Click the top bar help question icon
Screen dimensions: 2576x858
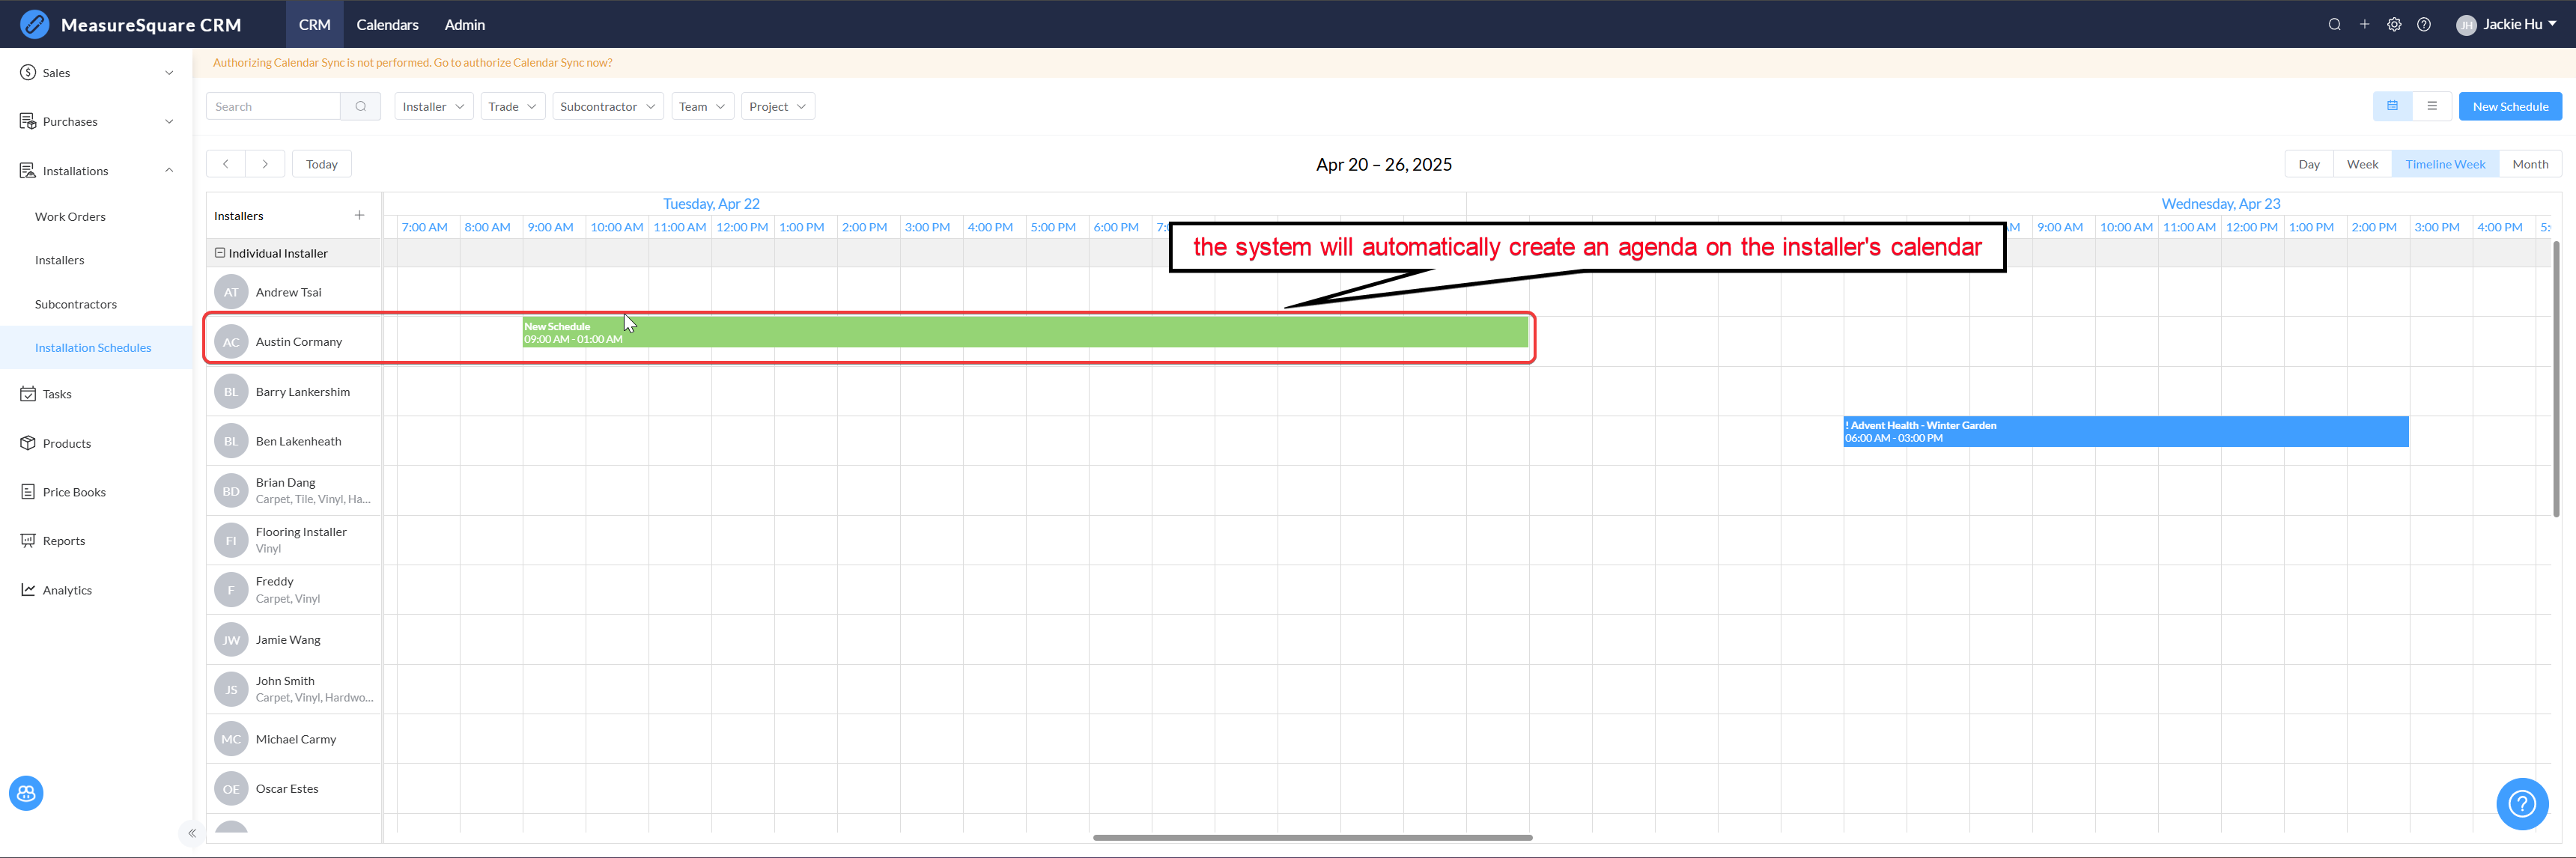point(2424,25)
